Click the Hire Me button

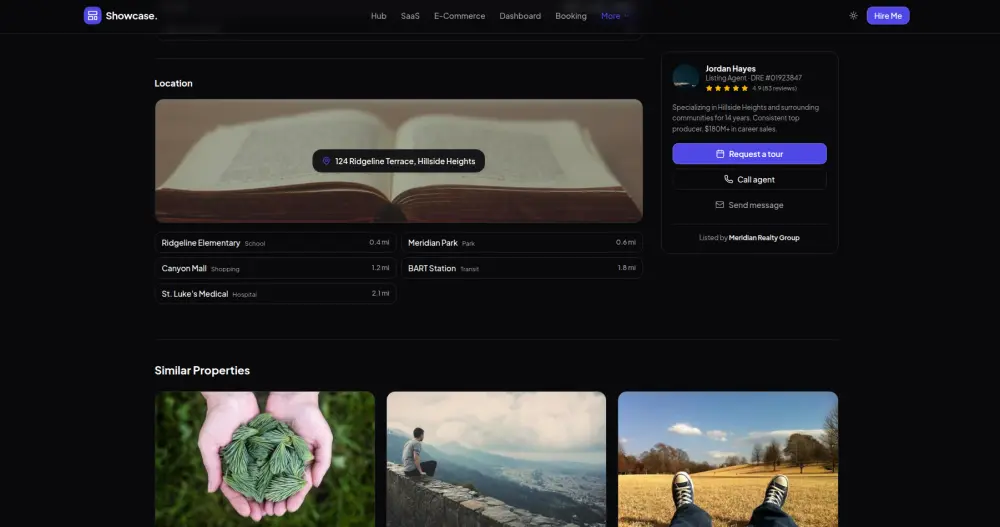tap(888, 15)
